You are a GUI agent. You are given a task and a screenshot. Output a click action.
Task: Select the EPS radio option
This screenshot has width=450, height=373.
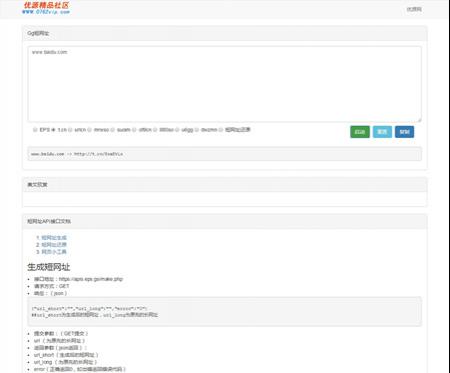pyautogui.click(x=35, y=130)
